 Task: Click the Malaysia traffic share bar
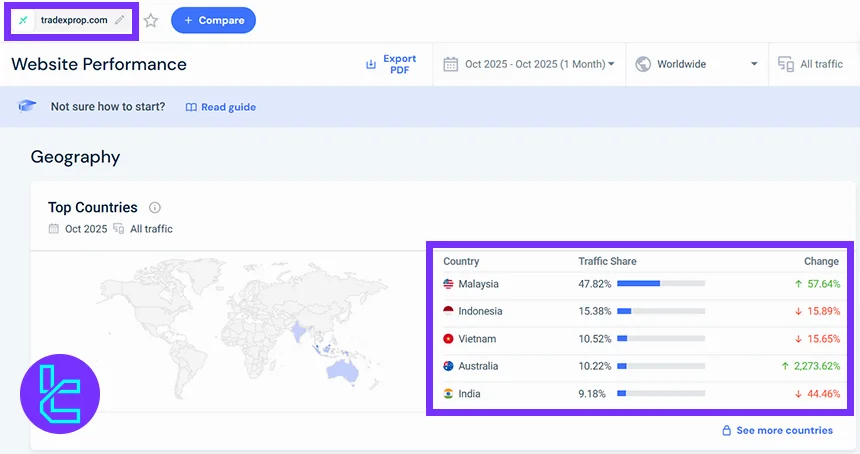[660, 284]
